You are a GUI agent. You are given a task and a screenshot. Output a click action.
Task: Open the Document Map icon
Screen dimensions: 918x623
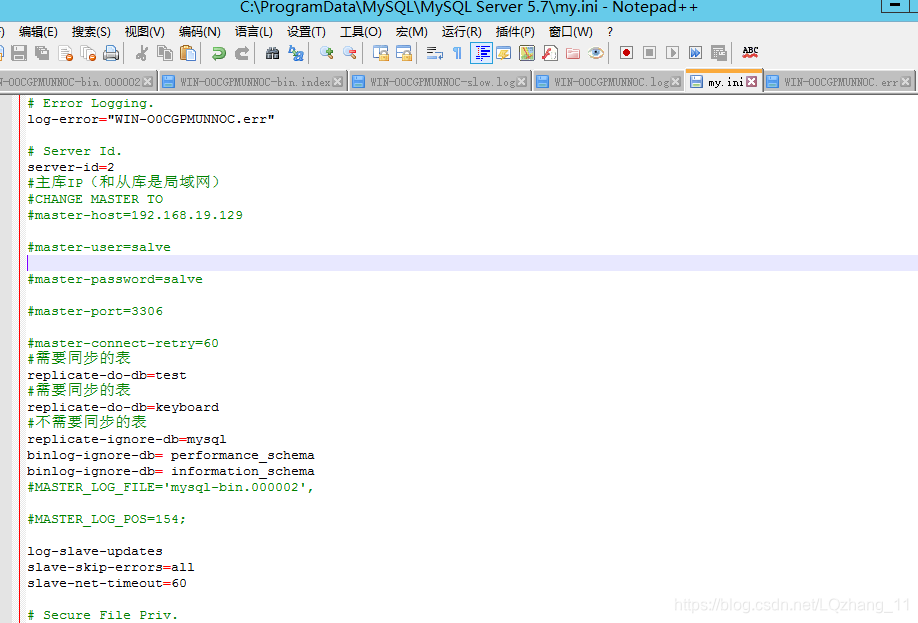pyautogui.click(x=527, y=53)
